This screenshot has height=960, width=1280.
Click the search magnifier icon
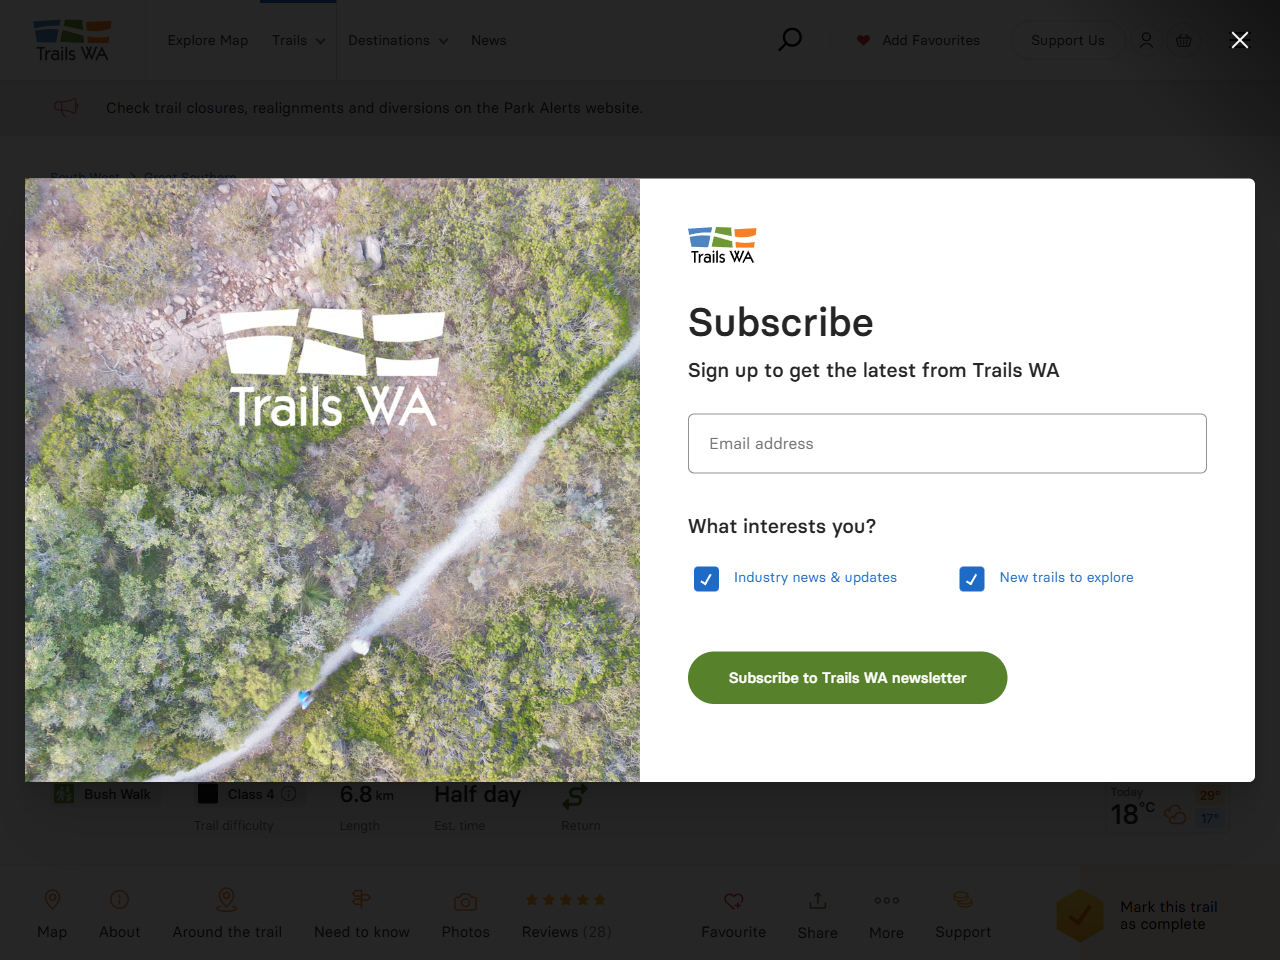point(790,40)
